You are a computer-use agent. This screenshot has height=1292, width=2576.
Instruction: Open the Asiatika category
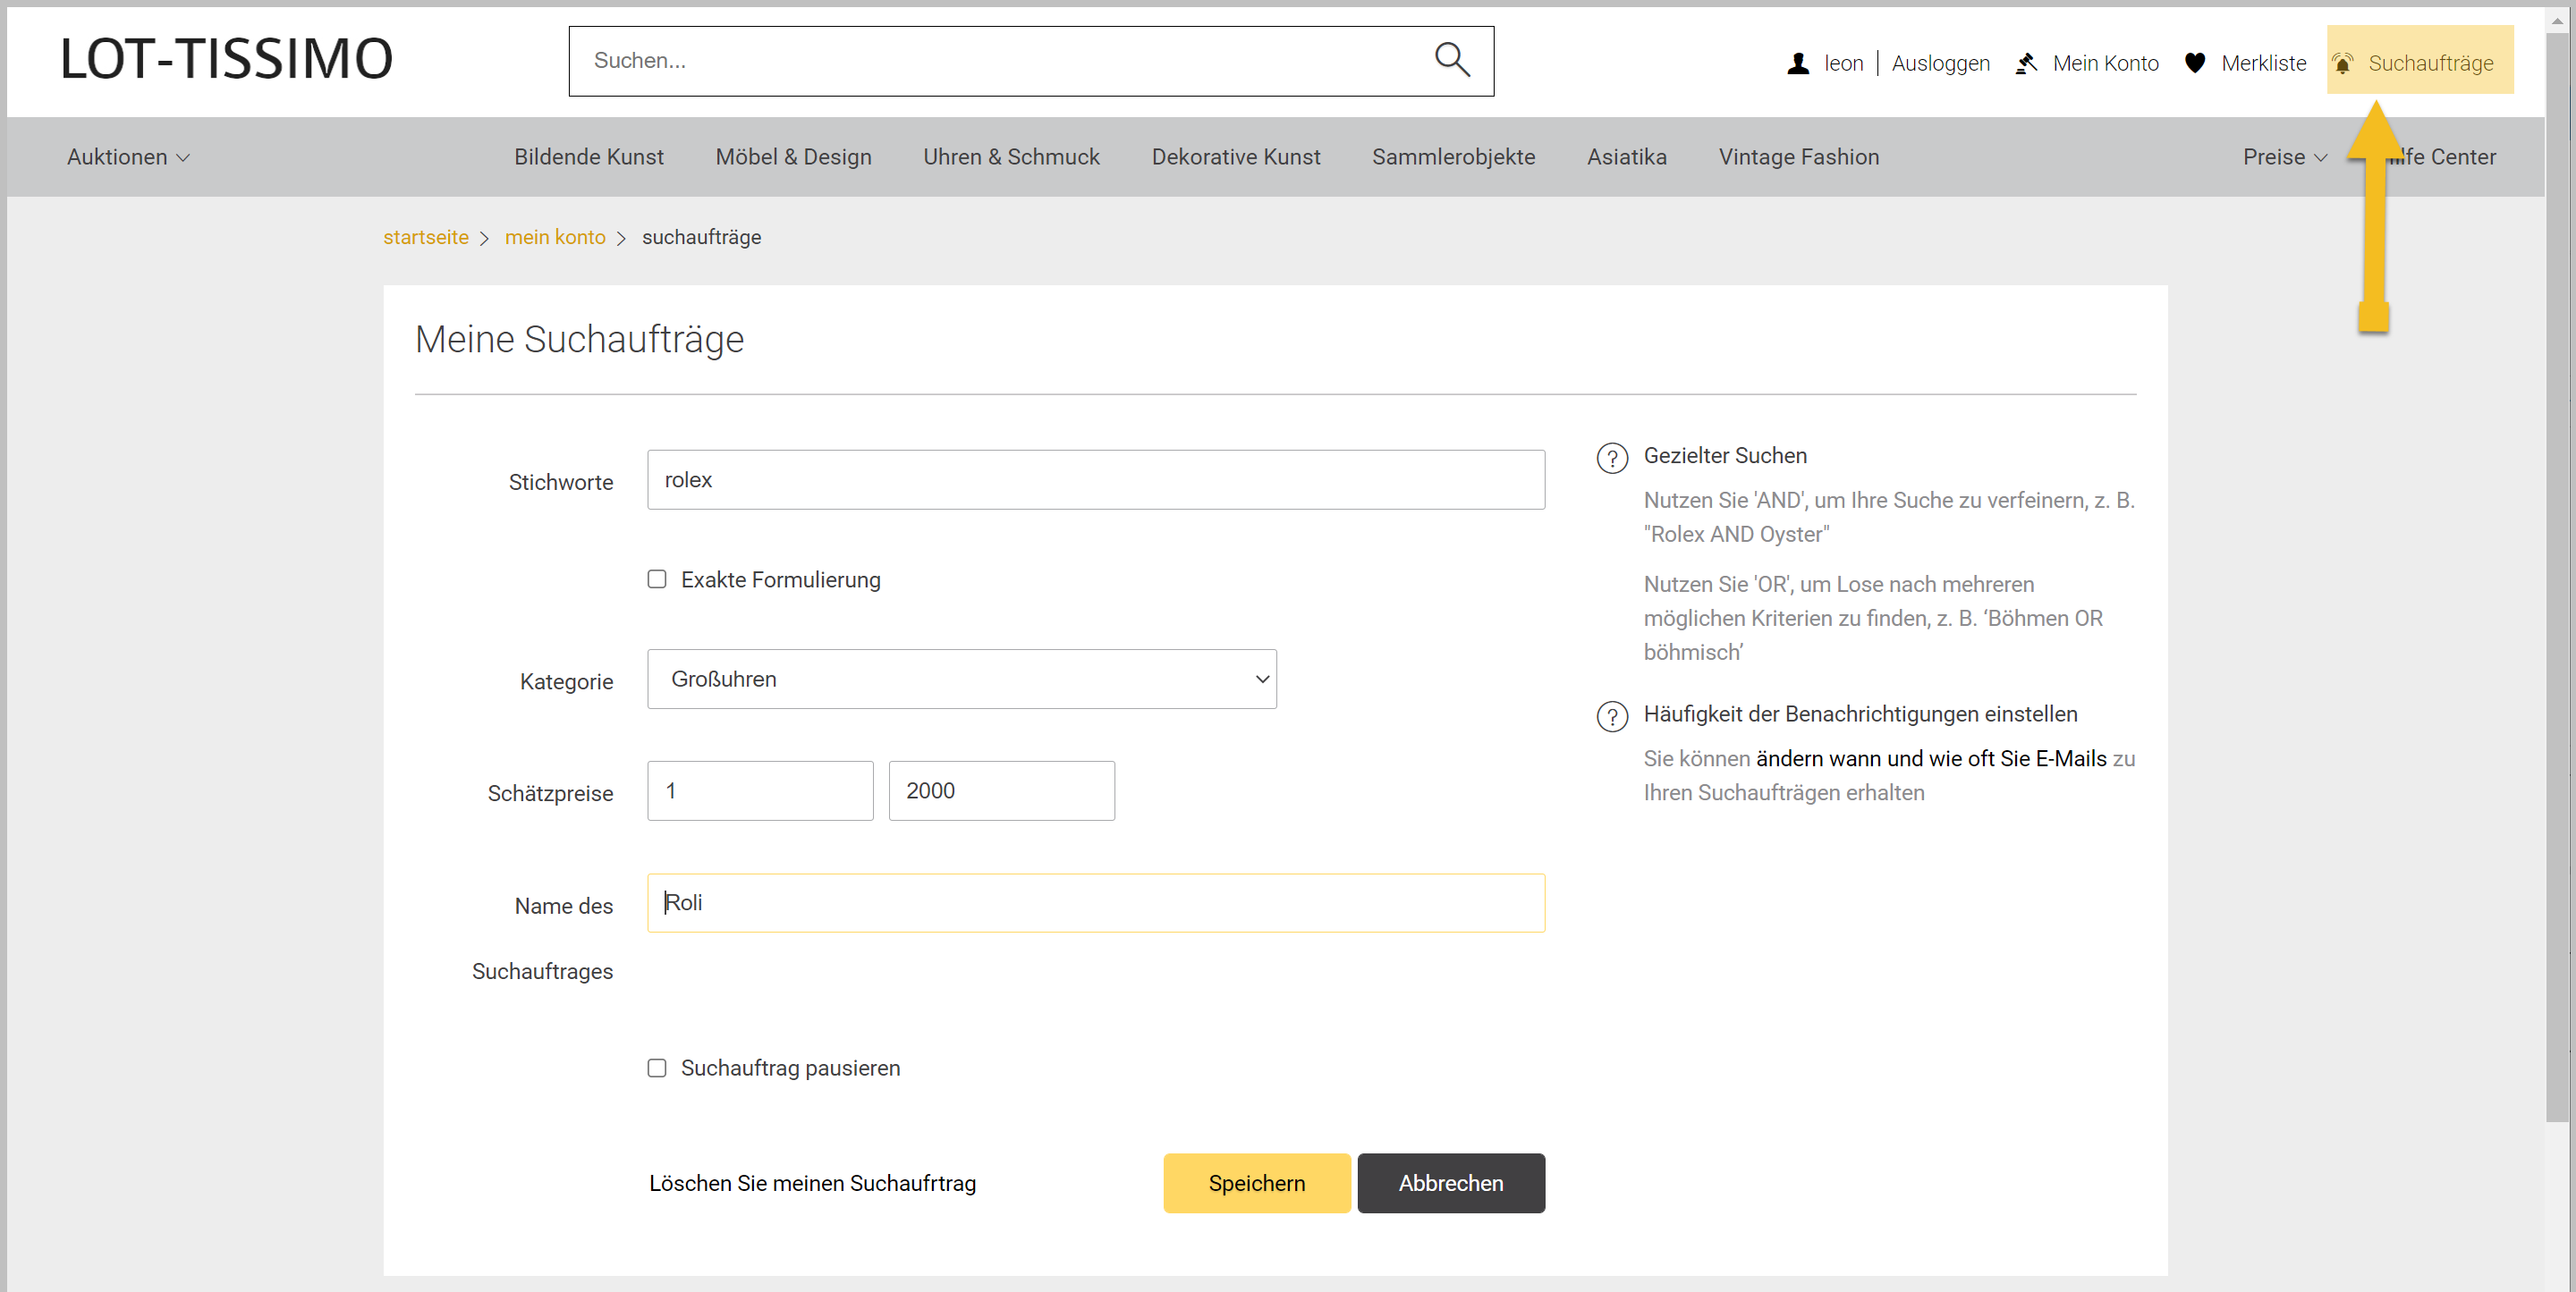[1627, 157]
